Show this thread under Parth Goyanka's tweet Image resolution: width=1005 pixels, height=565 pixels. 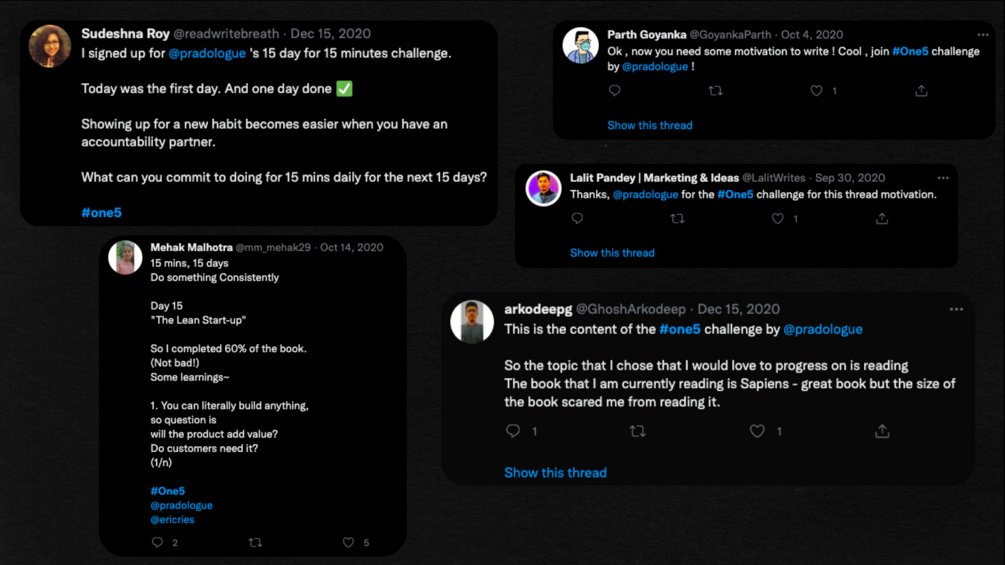pos(649,126)
